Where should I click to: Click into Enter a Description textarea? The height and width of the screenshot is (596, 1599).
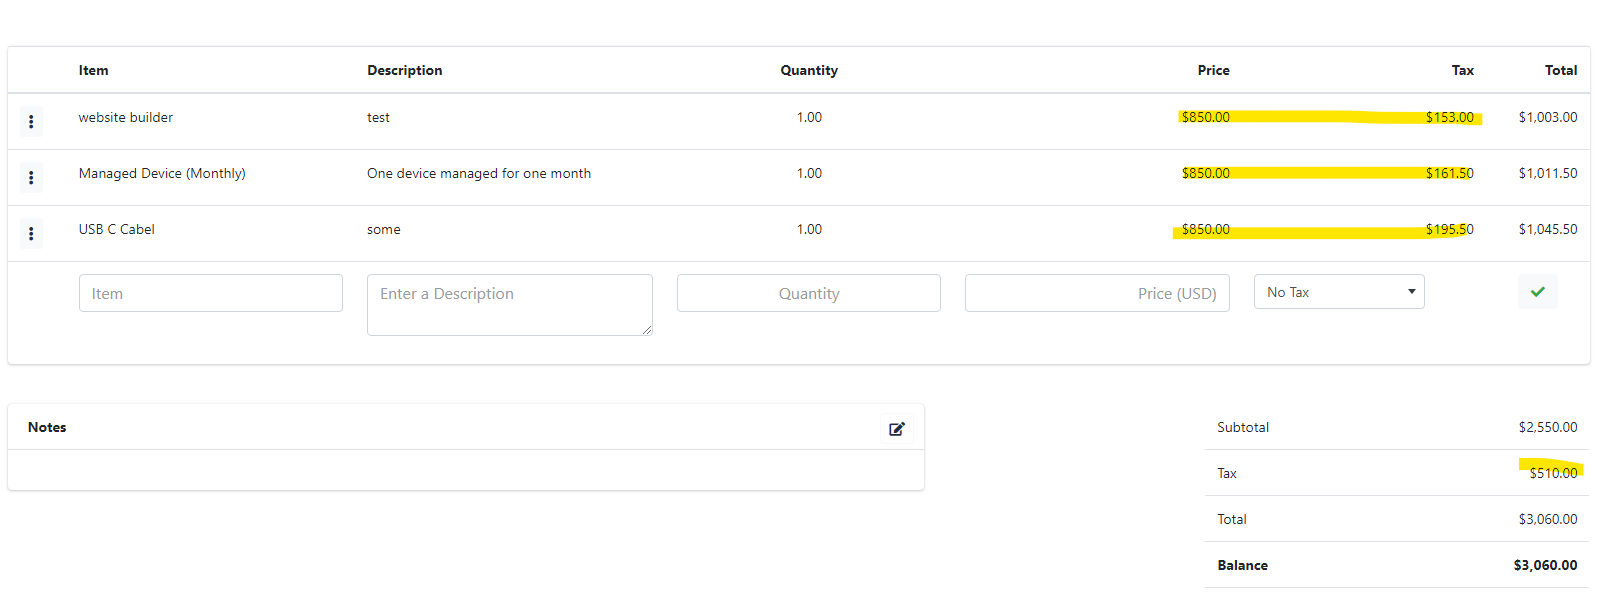pos(510,305)
